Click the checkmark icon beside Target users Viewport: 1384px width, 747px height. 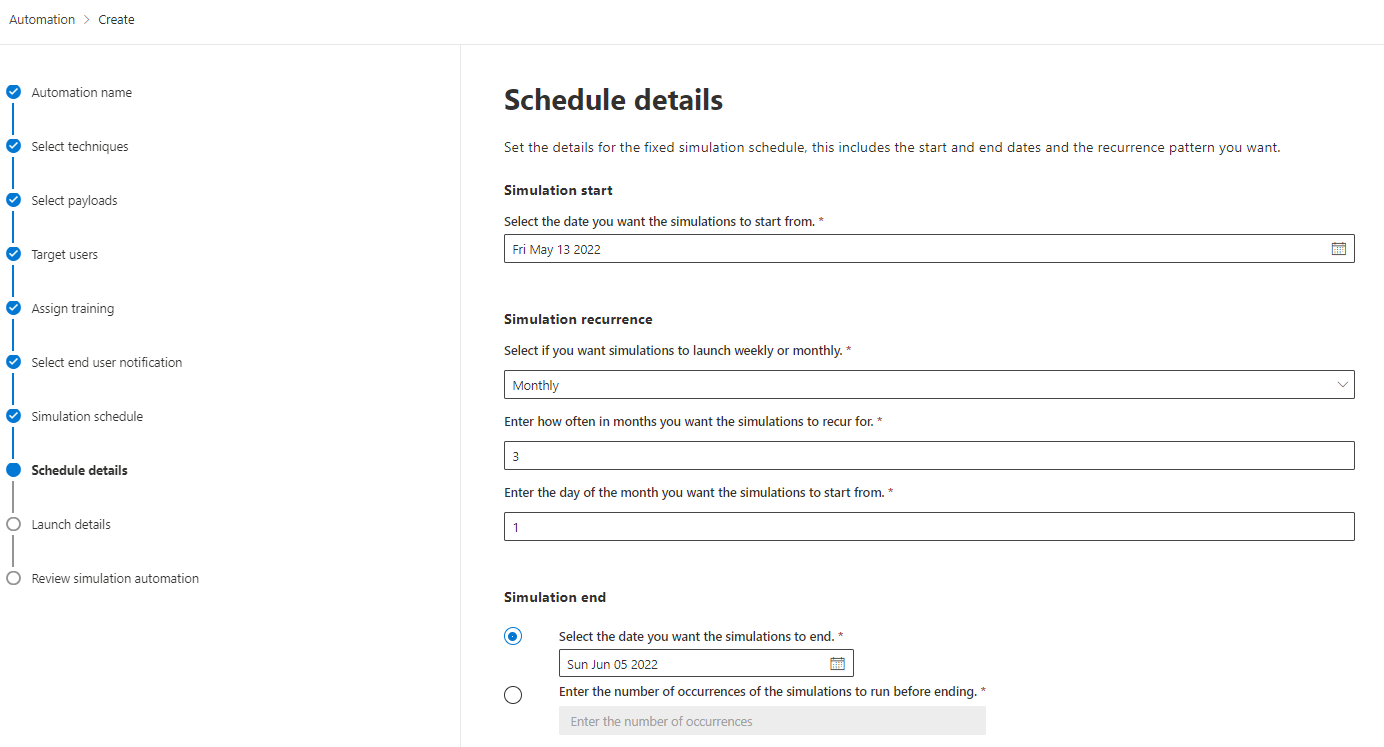13,253
